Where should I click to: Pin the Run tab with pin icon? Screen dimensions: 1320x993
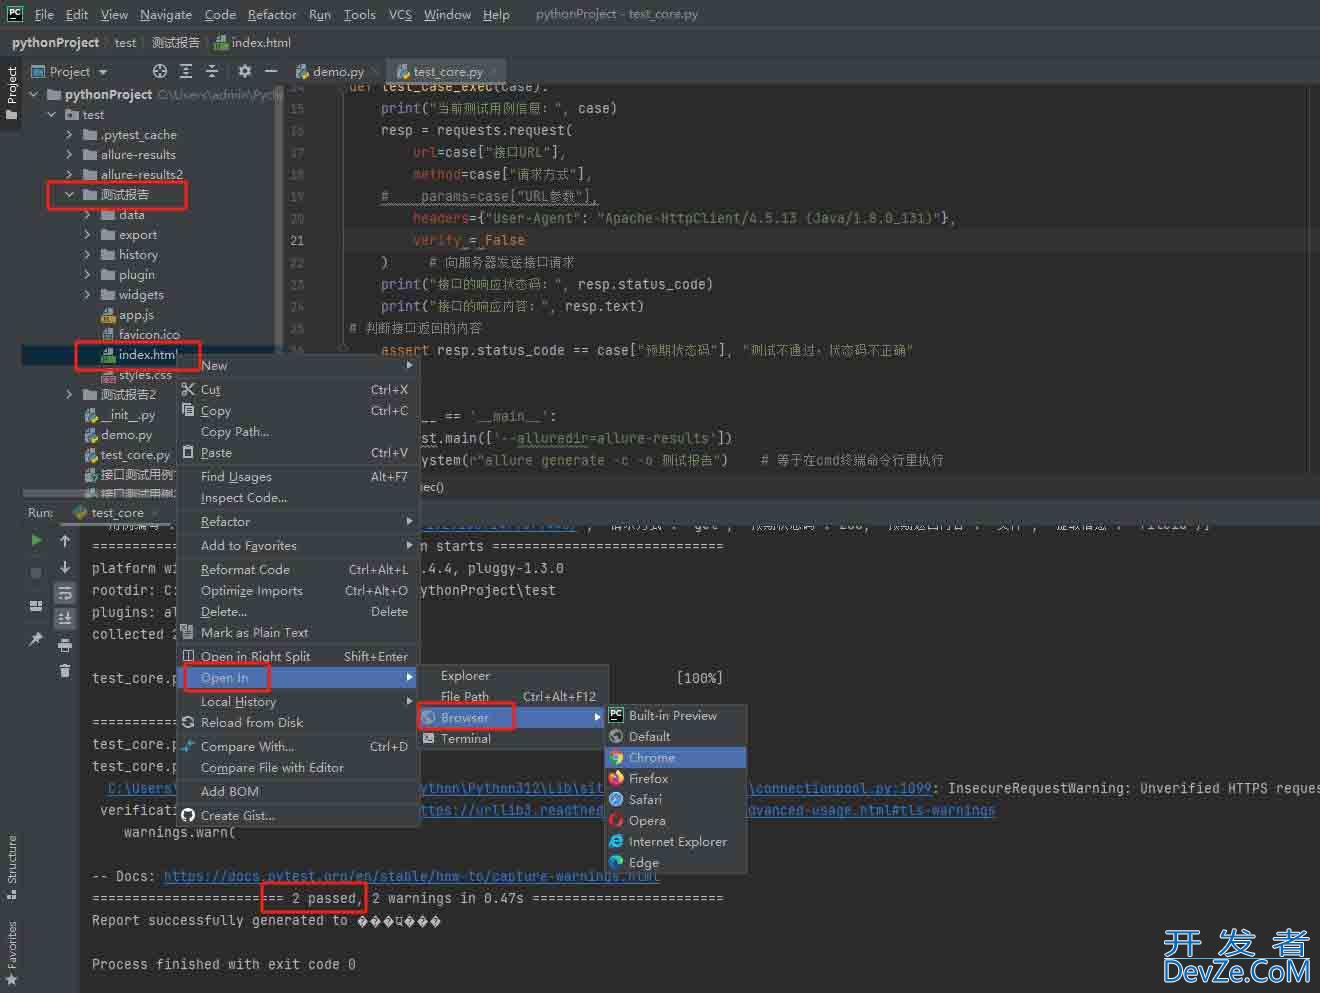pos(36,638)
